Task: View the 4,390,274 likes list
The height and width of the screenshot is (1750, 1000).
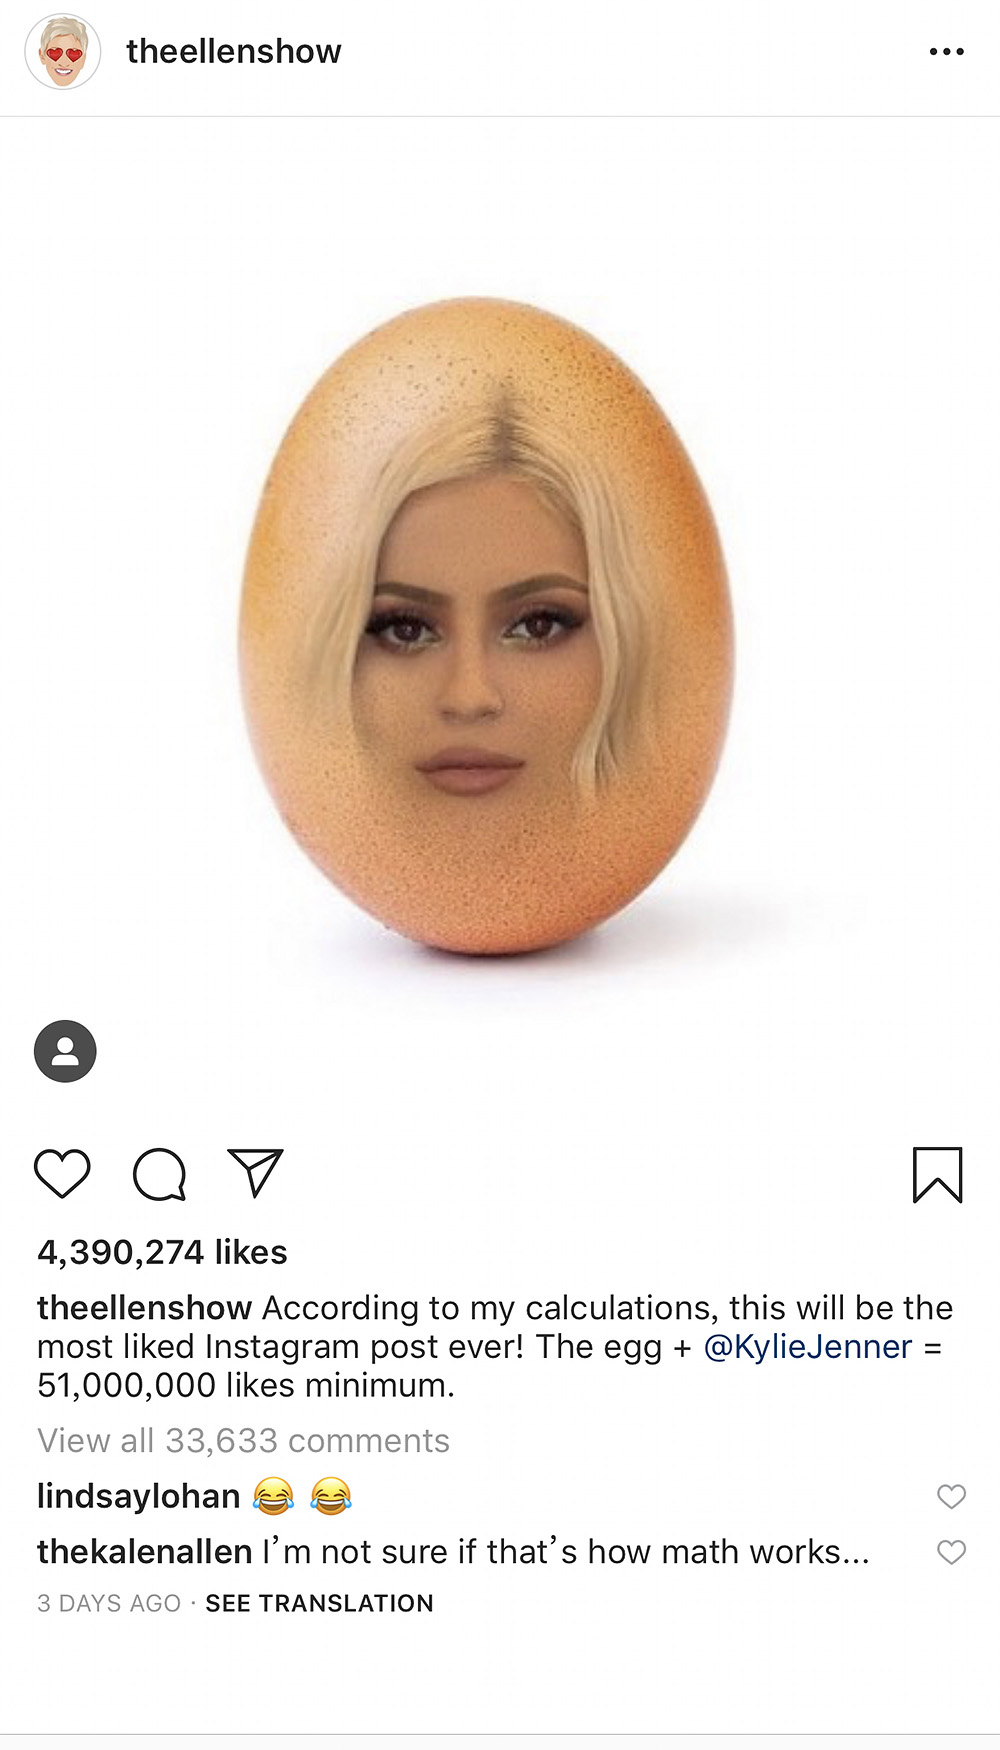Action: [x=162, y=1252]
